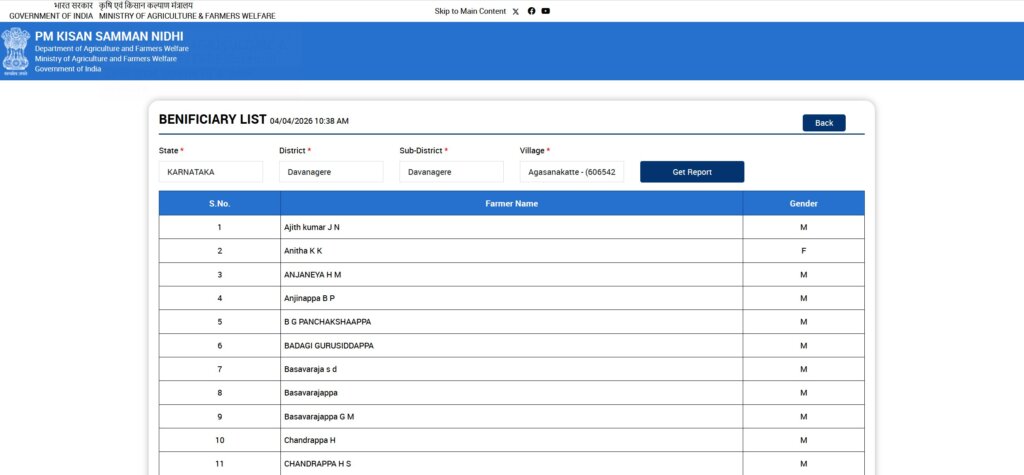Click serial number 5 cell

[219, 321]
